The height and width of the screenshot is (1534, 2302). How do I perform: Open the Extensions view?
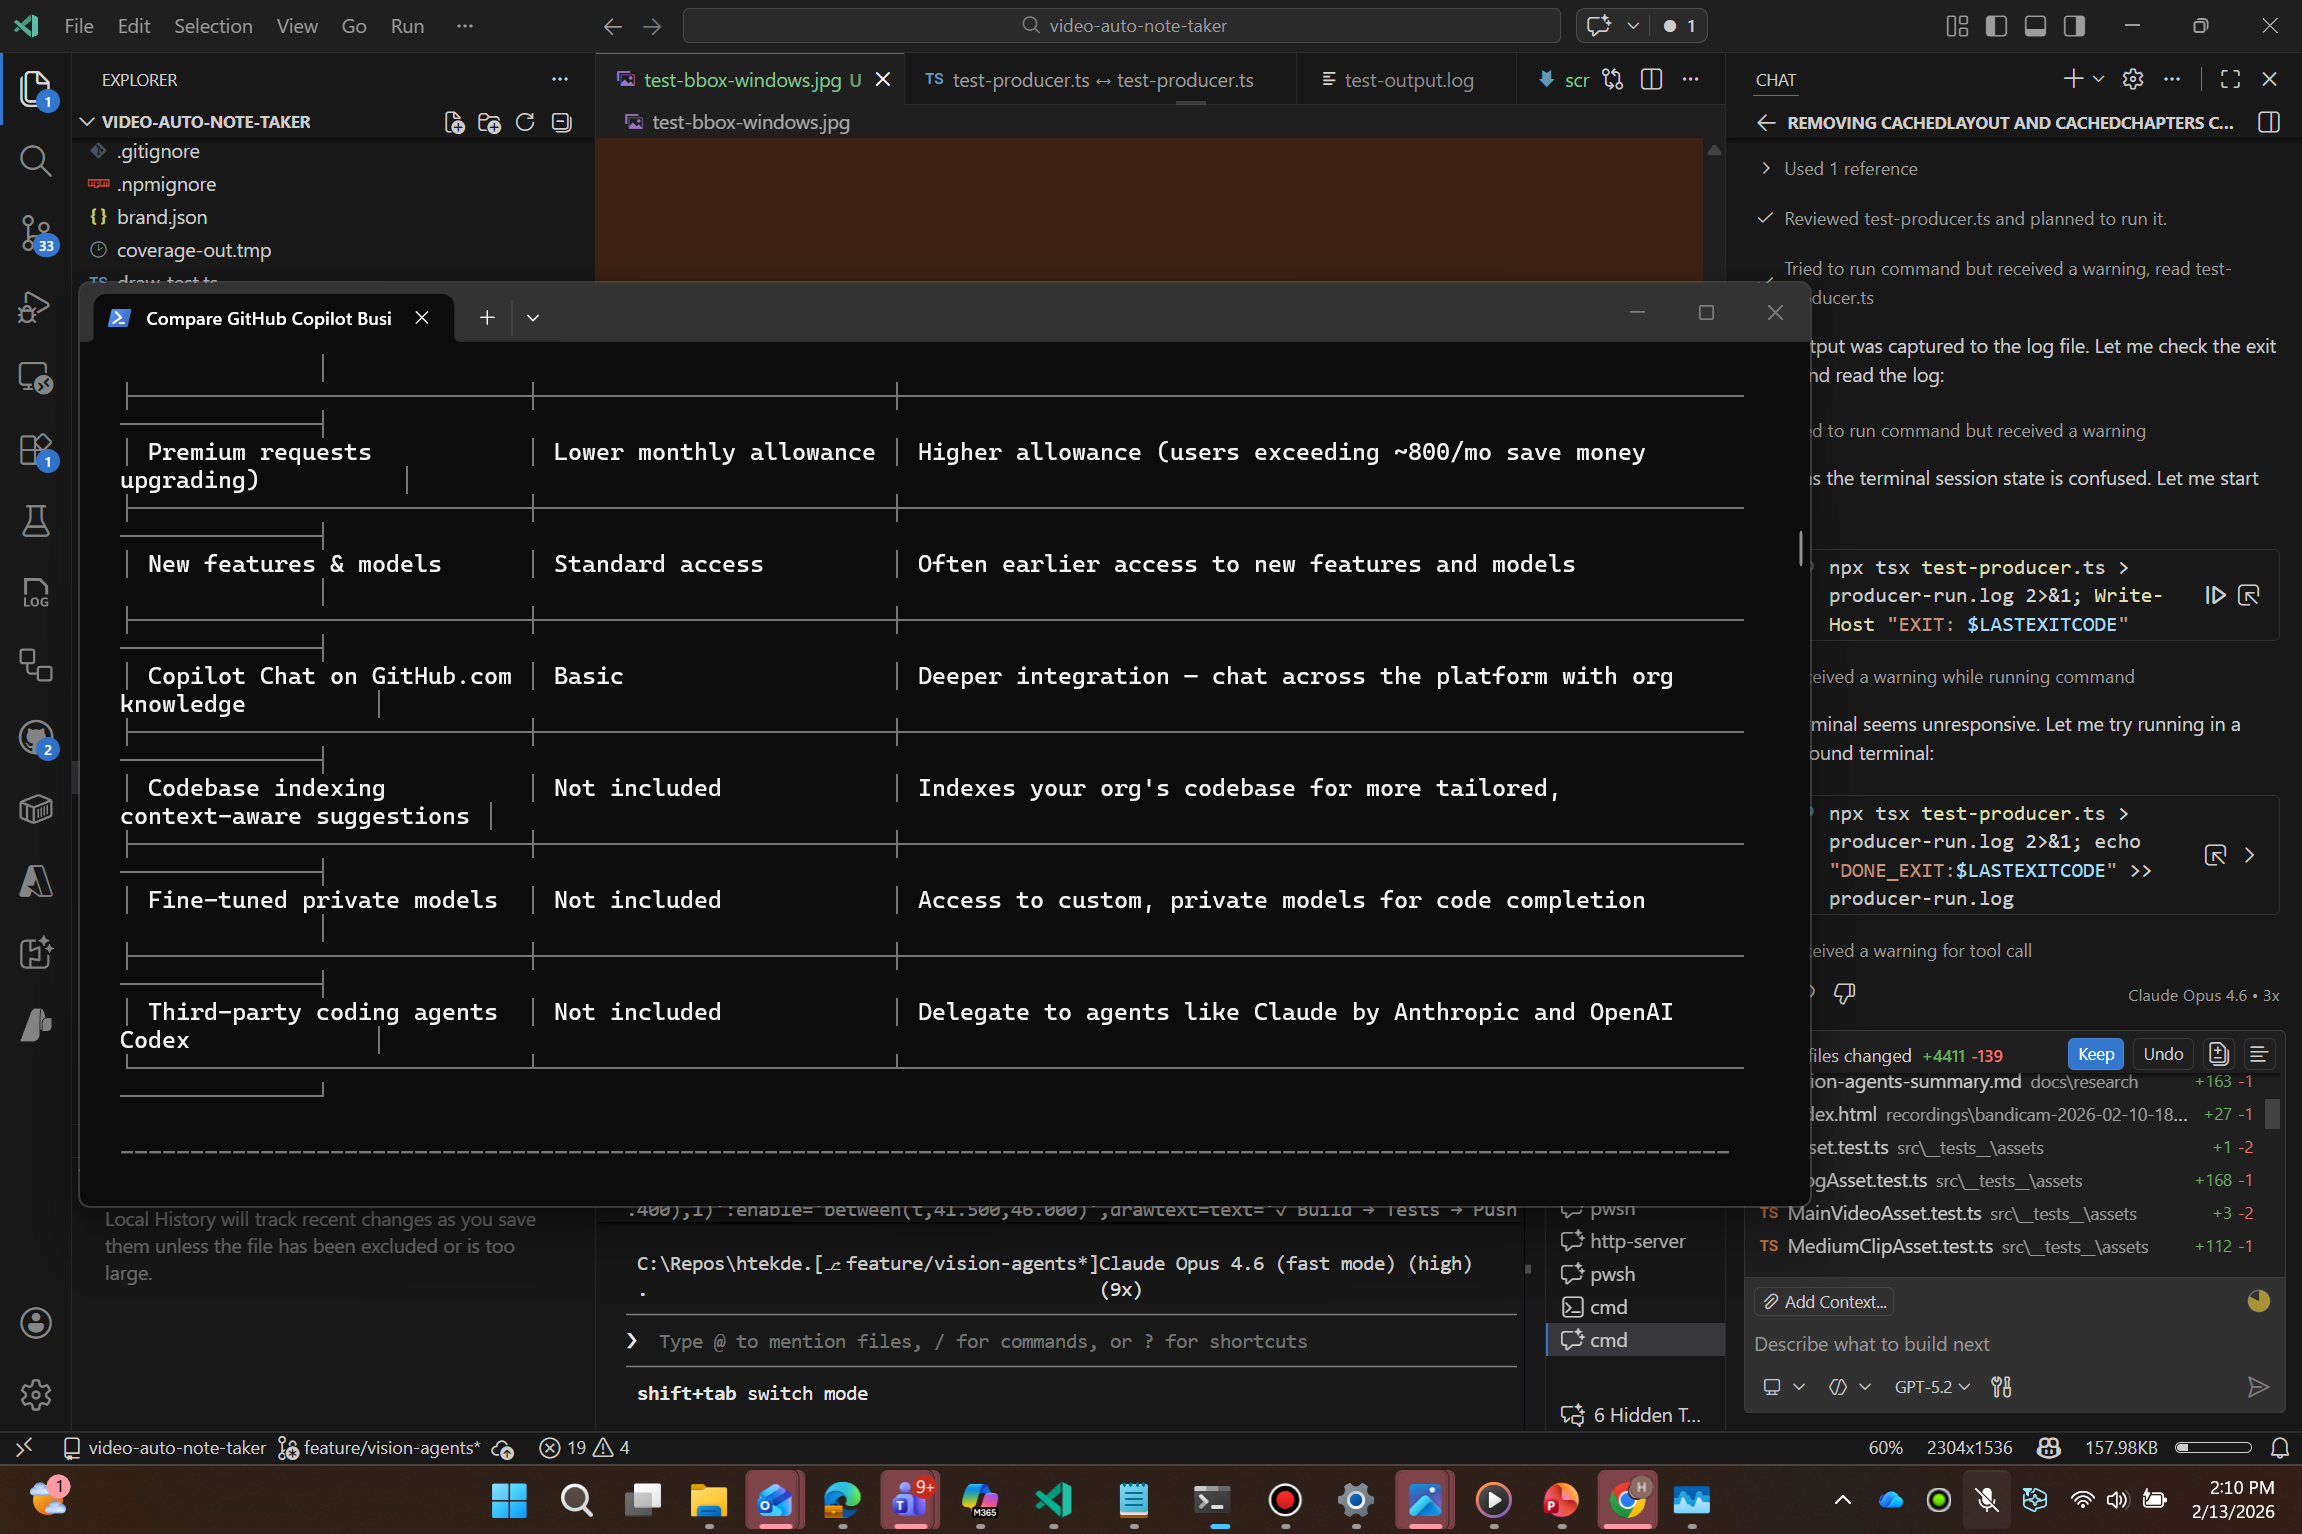(x=36, y=449)
